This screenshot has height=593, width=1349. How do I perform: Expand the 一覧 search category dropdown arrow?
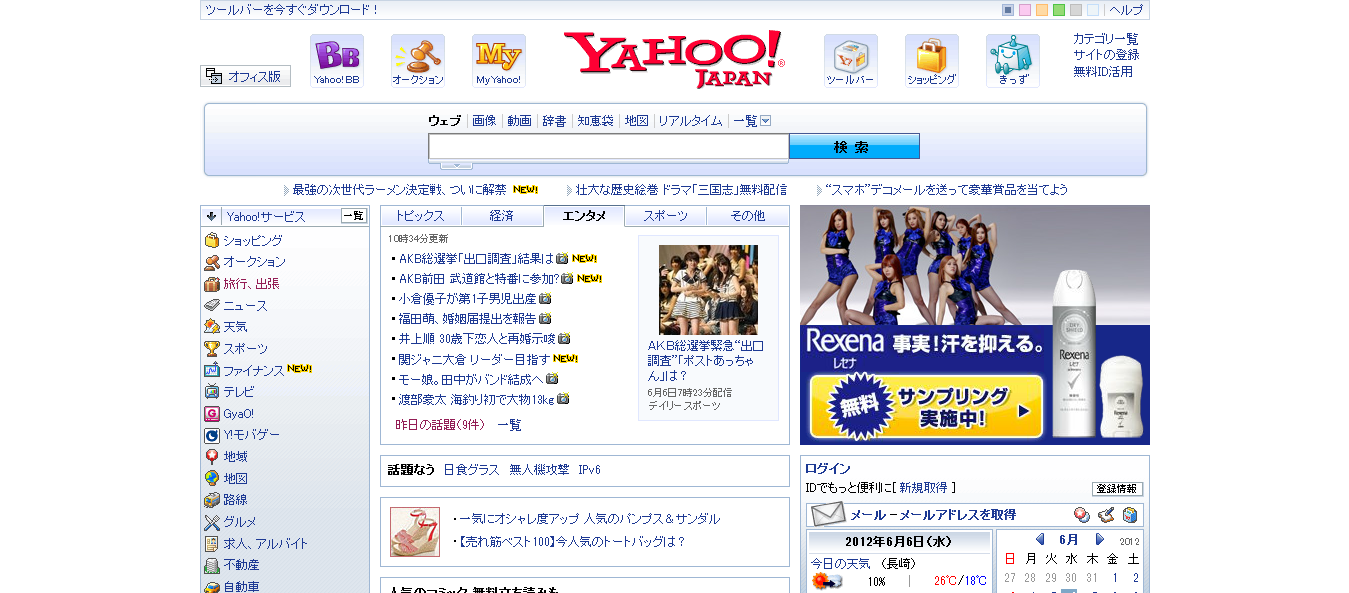pos(766,121)
